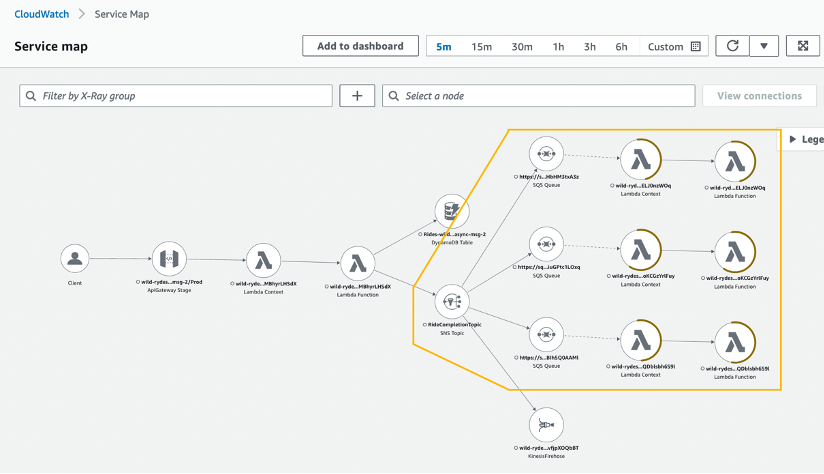Image resolution: width=824 pixels, height=474 pixels.
Task: Click the RideCompletionTopic label text
Action: click(455, 325)
